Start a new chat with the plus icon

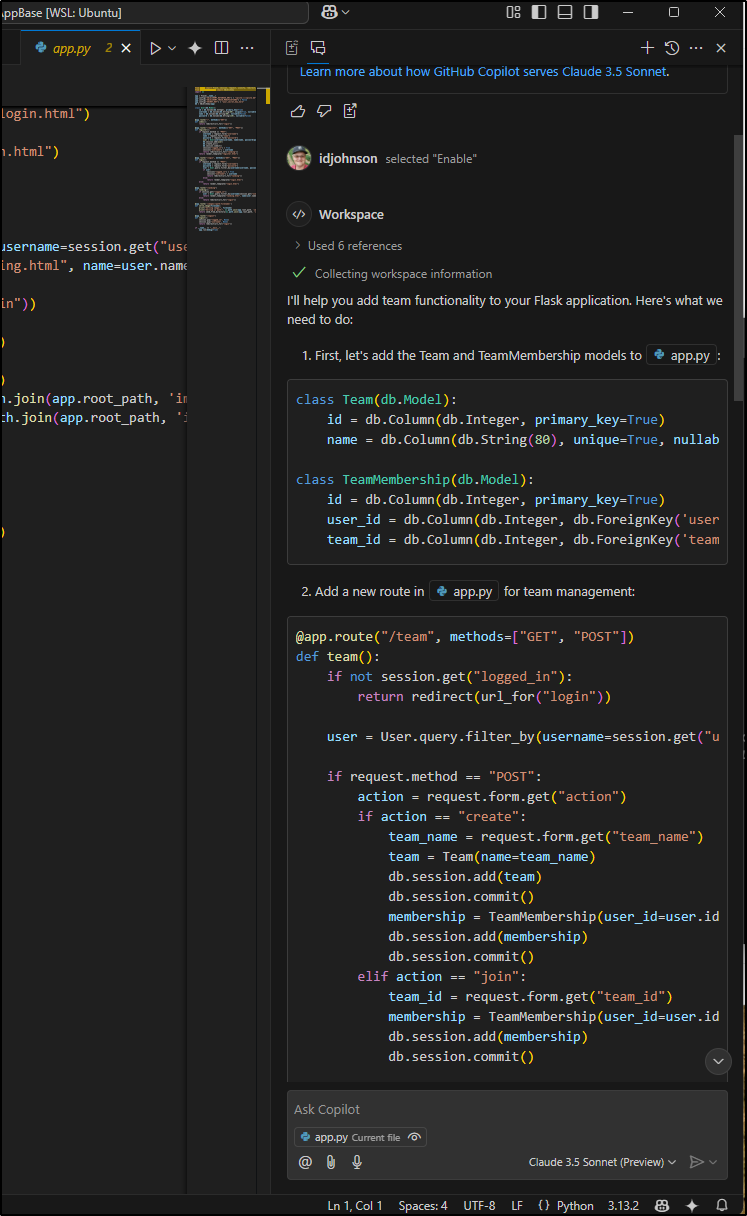tap(647, 47)
